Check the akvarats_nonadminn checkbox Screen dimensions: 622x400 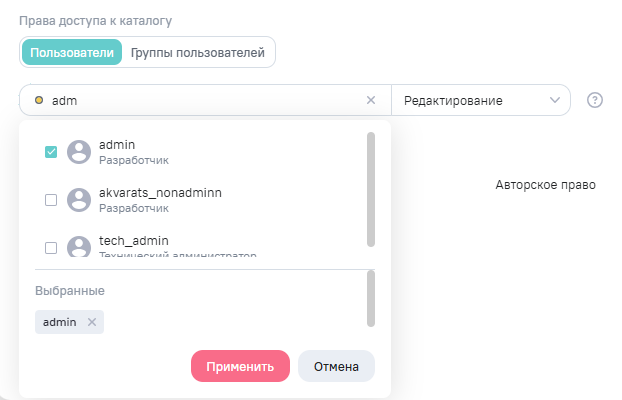(x=51, y=200)
